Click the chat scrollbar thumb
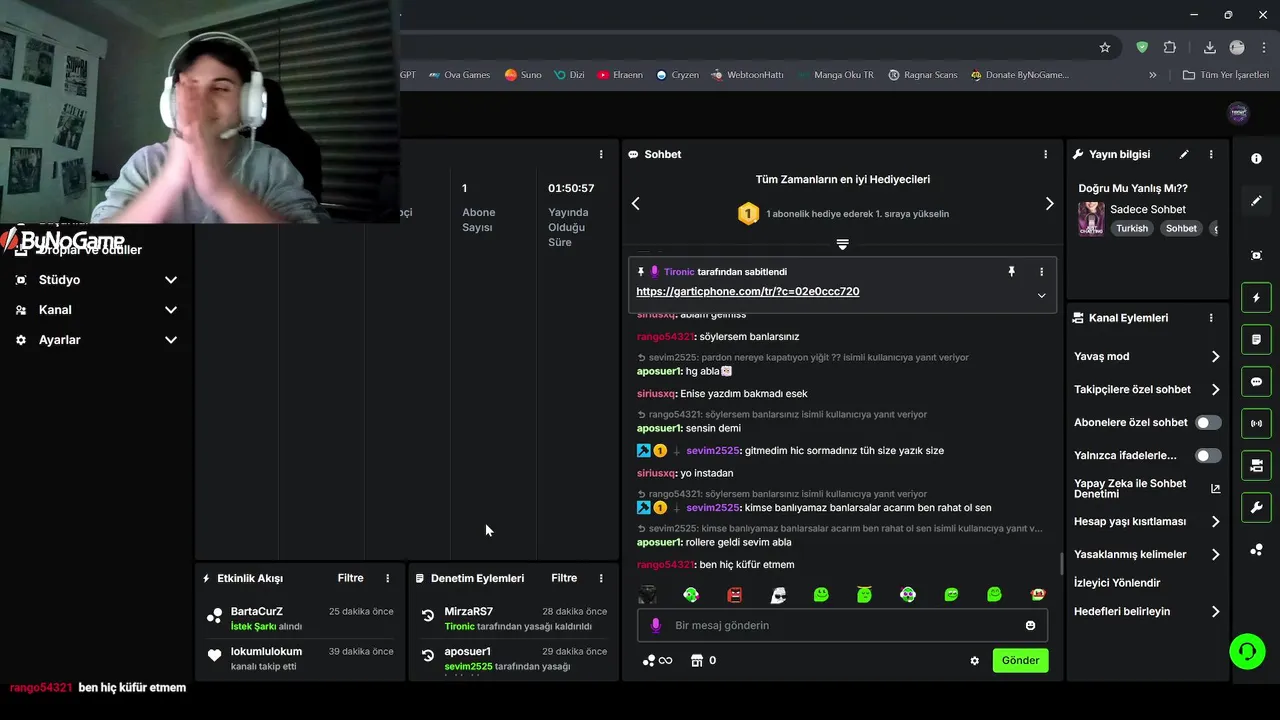The image size is (1280, 720). click(1061, 563)
